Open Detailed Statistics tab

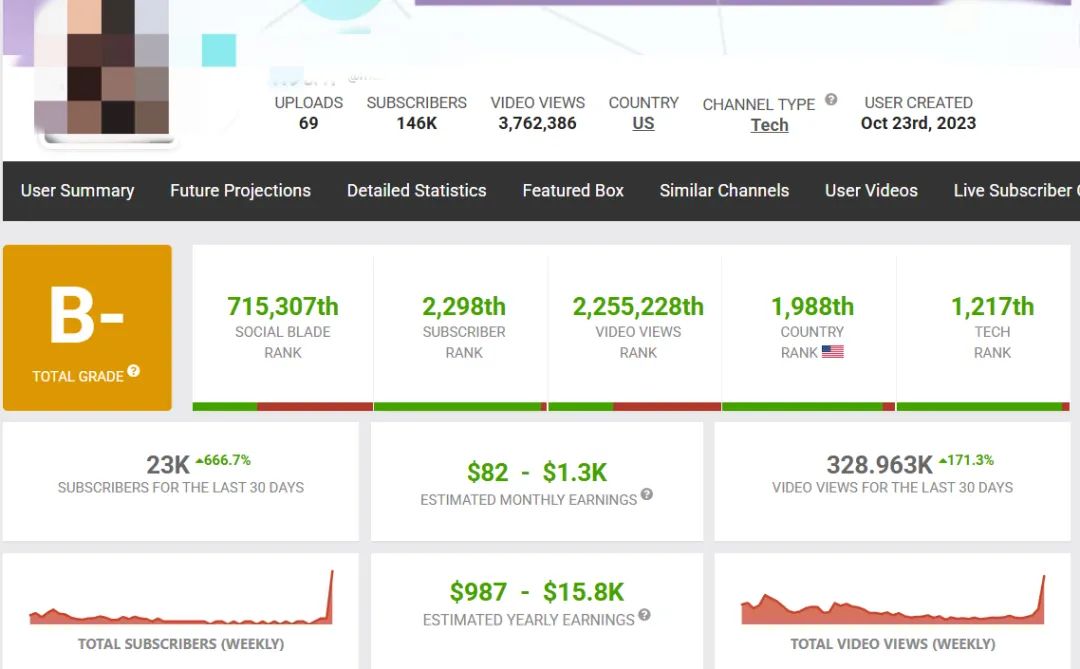[x=416, y=191]
